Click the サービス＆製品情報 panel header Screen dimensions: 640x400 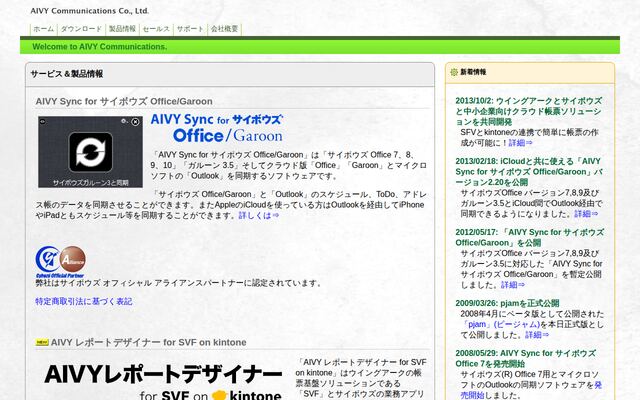tap(230, 74)
